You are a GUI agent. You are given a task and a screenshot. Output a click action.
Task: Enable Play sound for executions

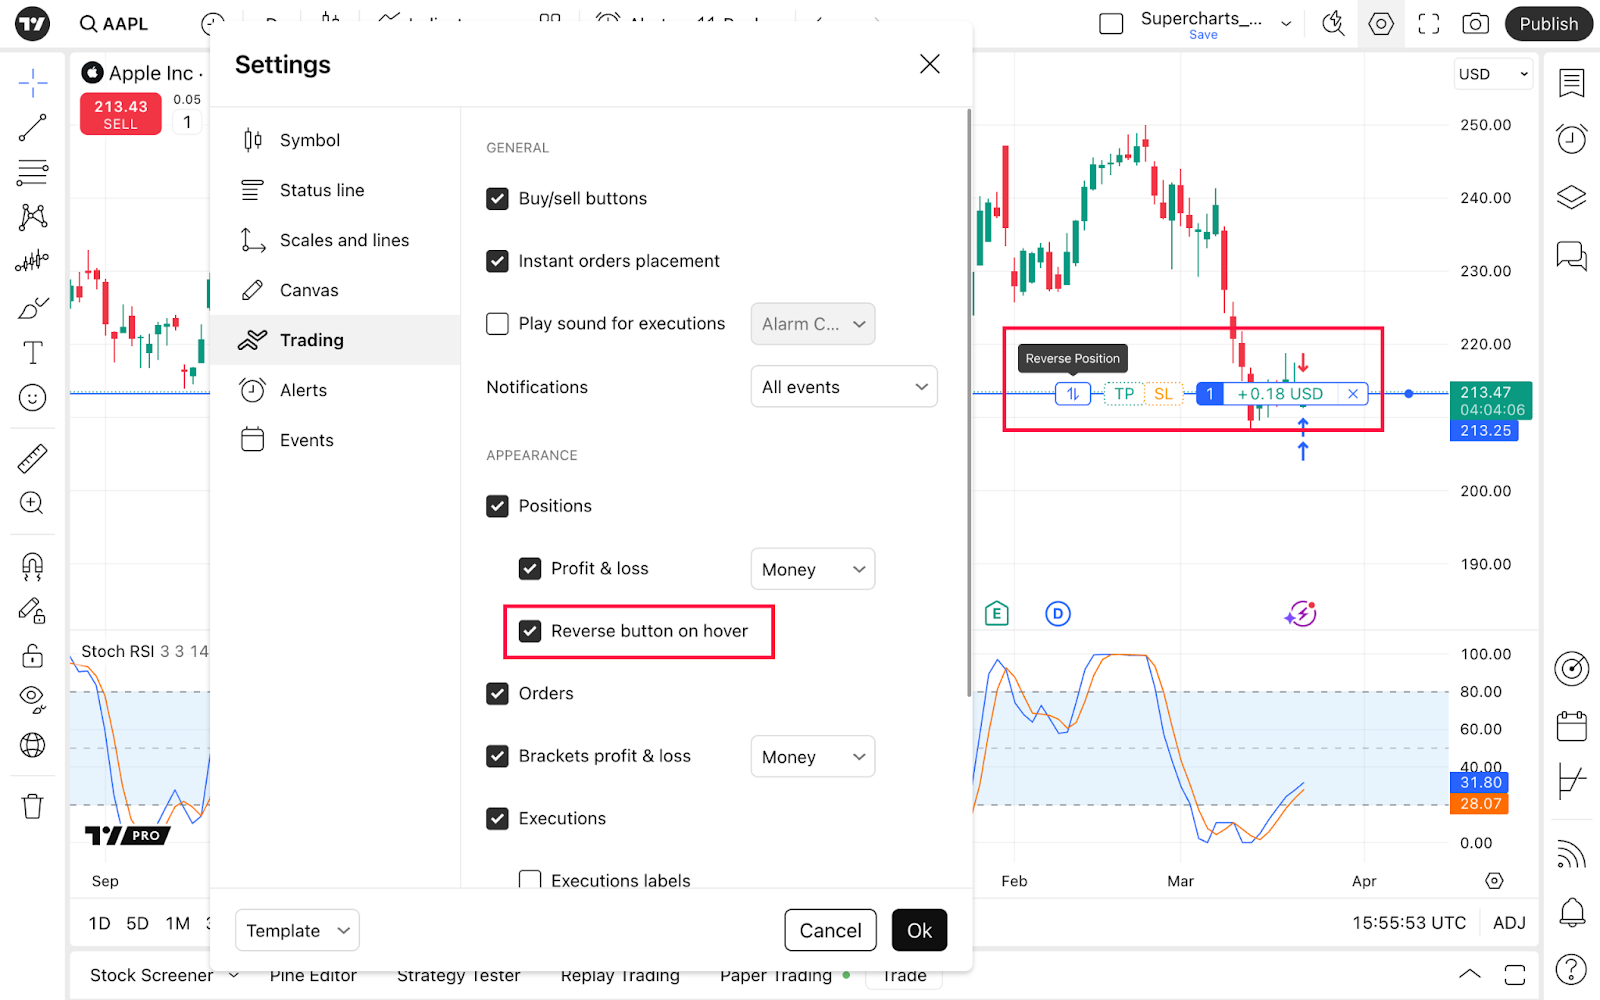click(x=497, y=324)
